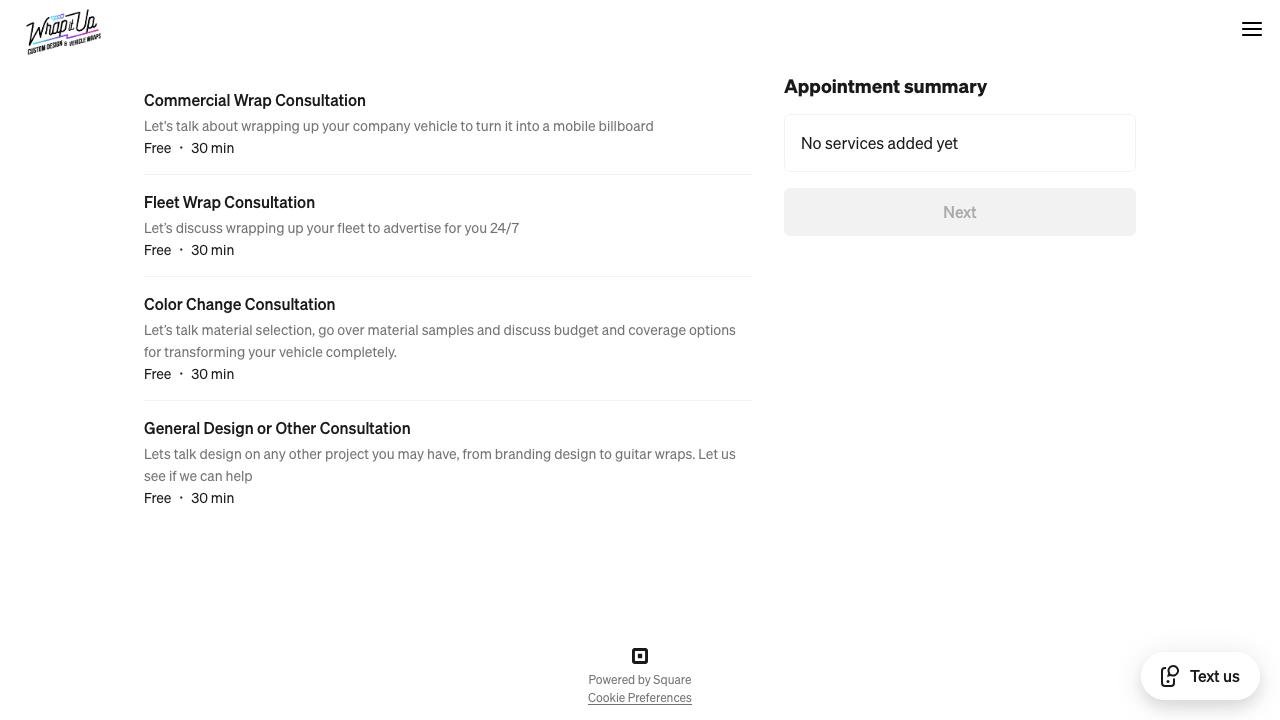Click the fleet advertise 24/7 description
1280x720 pixels.
[x=331, y=228]
